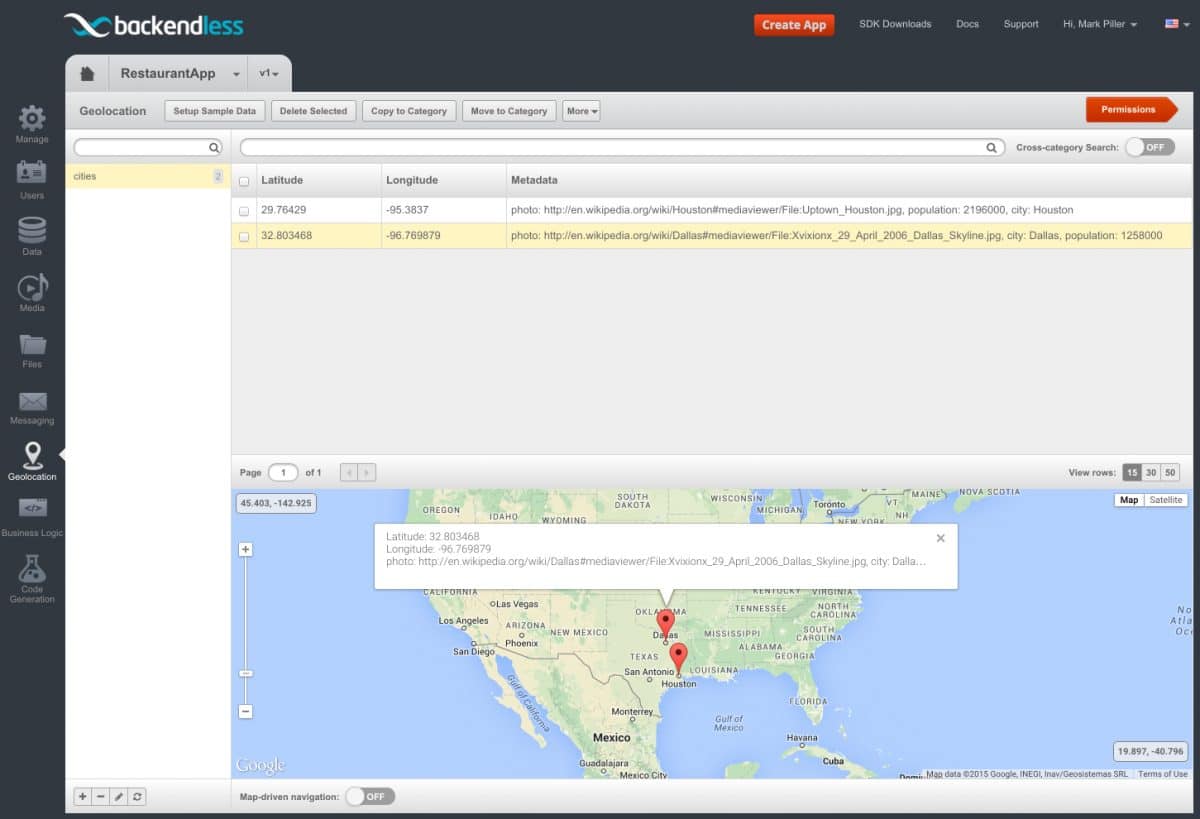Image resolution: width=1200 pixels, height=819 pixels.
Task: Go to the next page arrow
Action: click(x=367, y=472)
